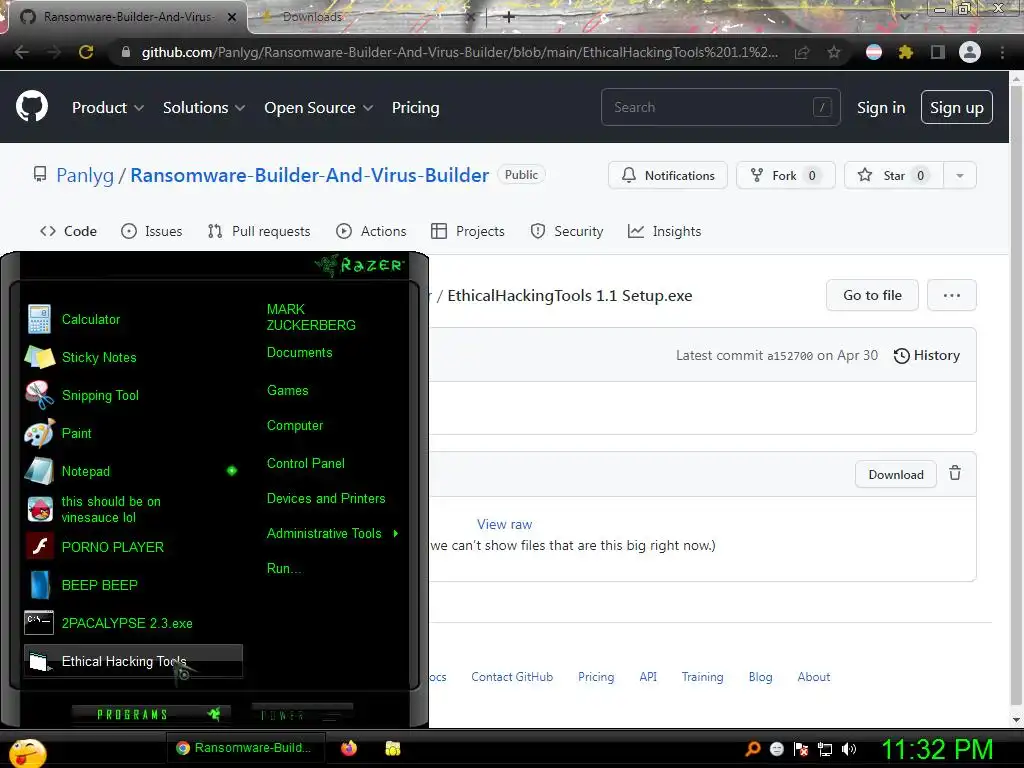Open the Pricing nav link
Image resolution: width=1024 pixels, height=768 pixels.
(415, 107)
